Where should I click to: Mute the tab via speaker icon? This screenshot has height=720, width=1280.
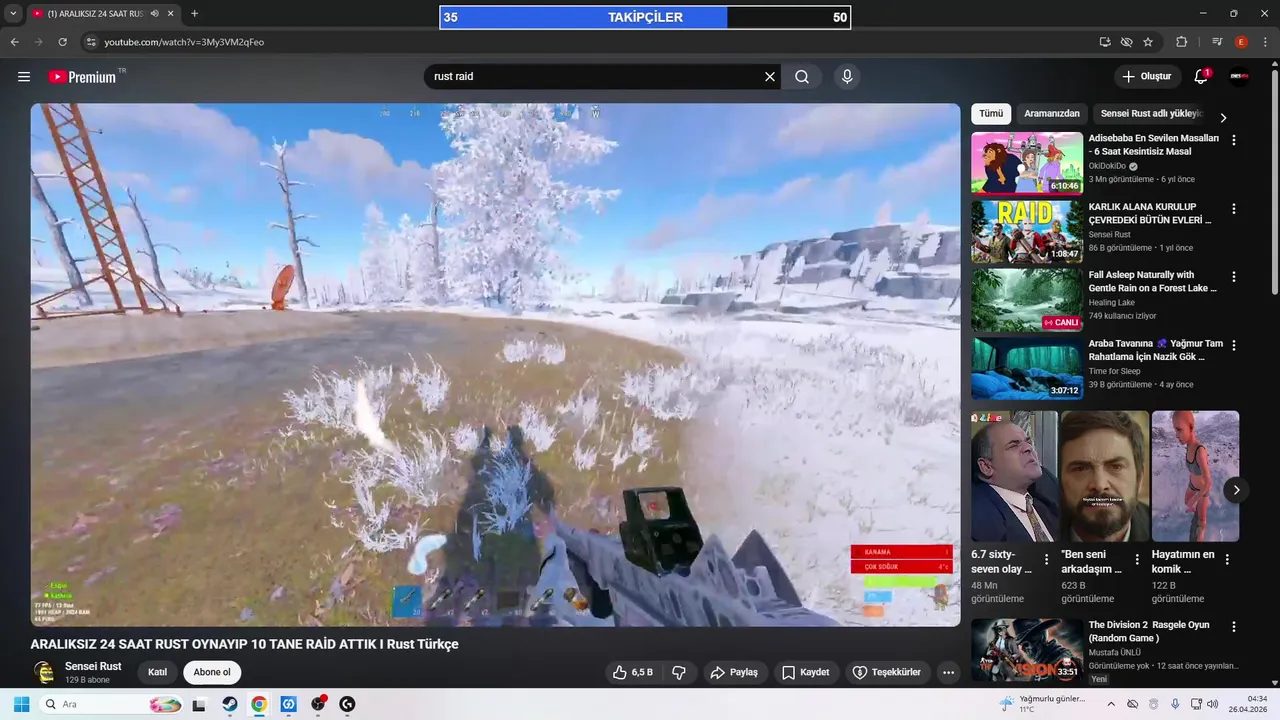[x=155, y=14]
